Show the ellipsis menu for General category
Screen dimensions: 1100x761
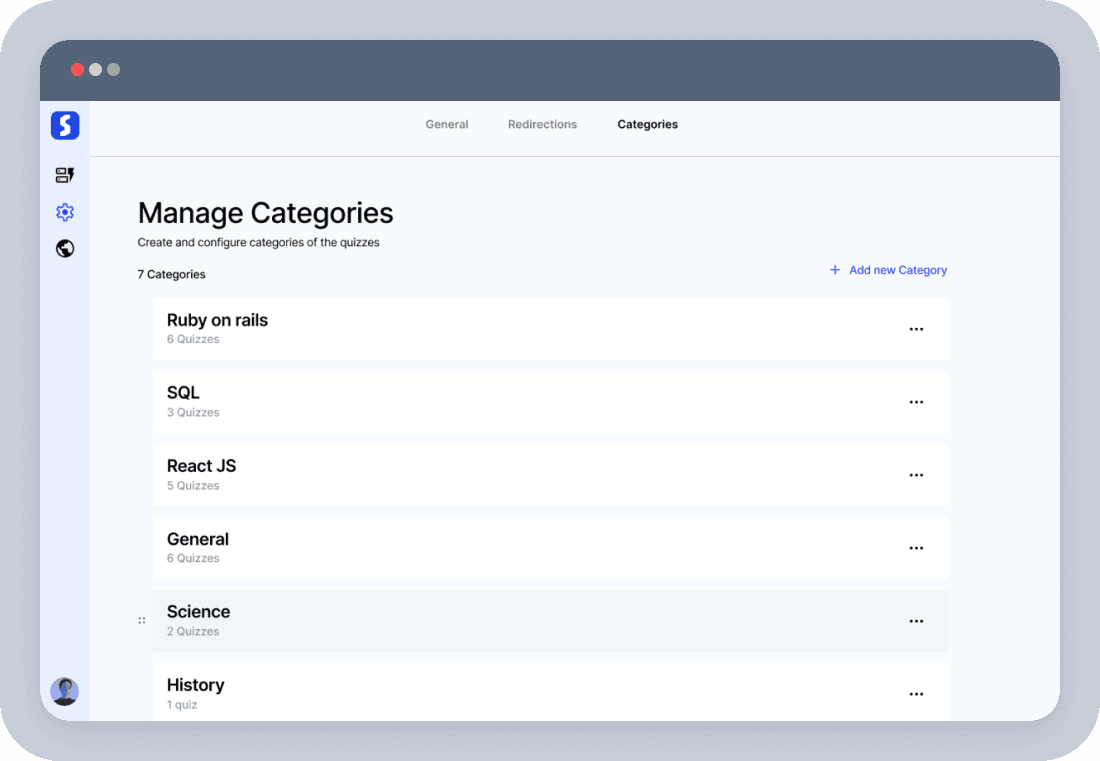[916, 548]
